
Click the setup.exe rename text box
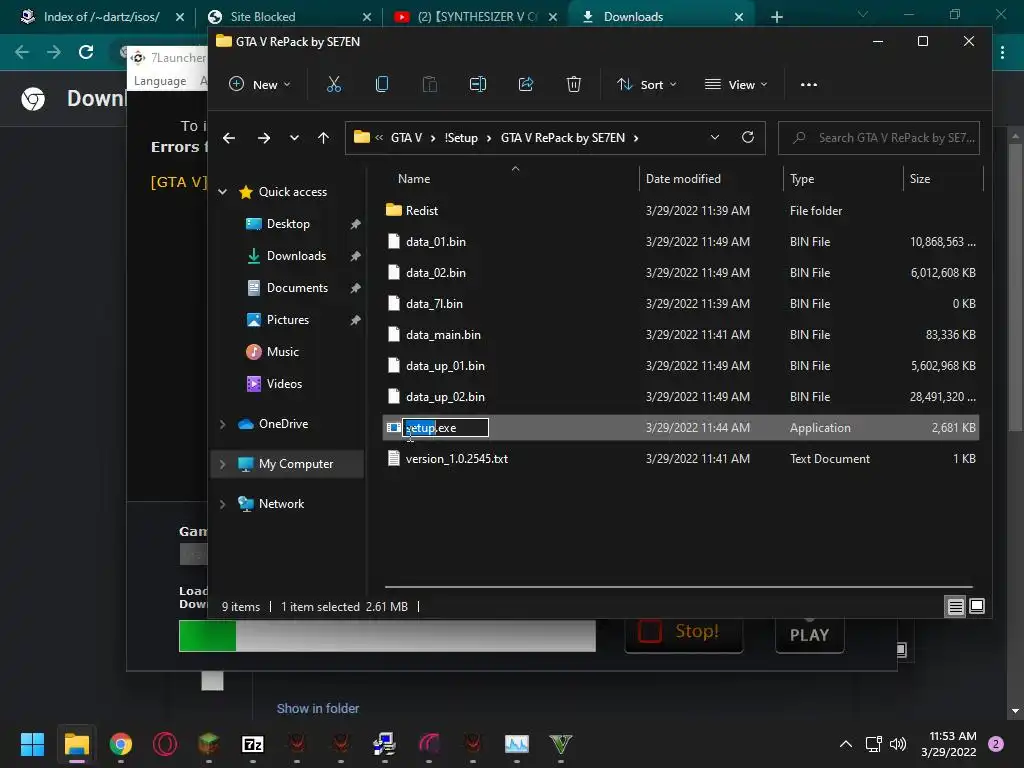pos(445,428)
